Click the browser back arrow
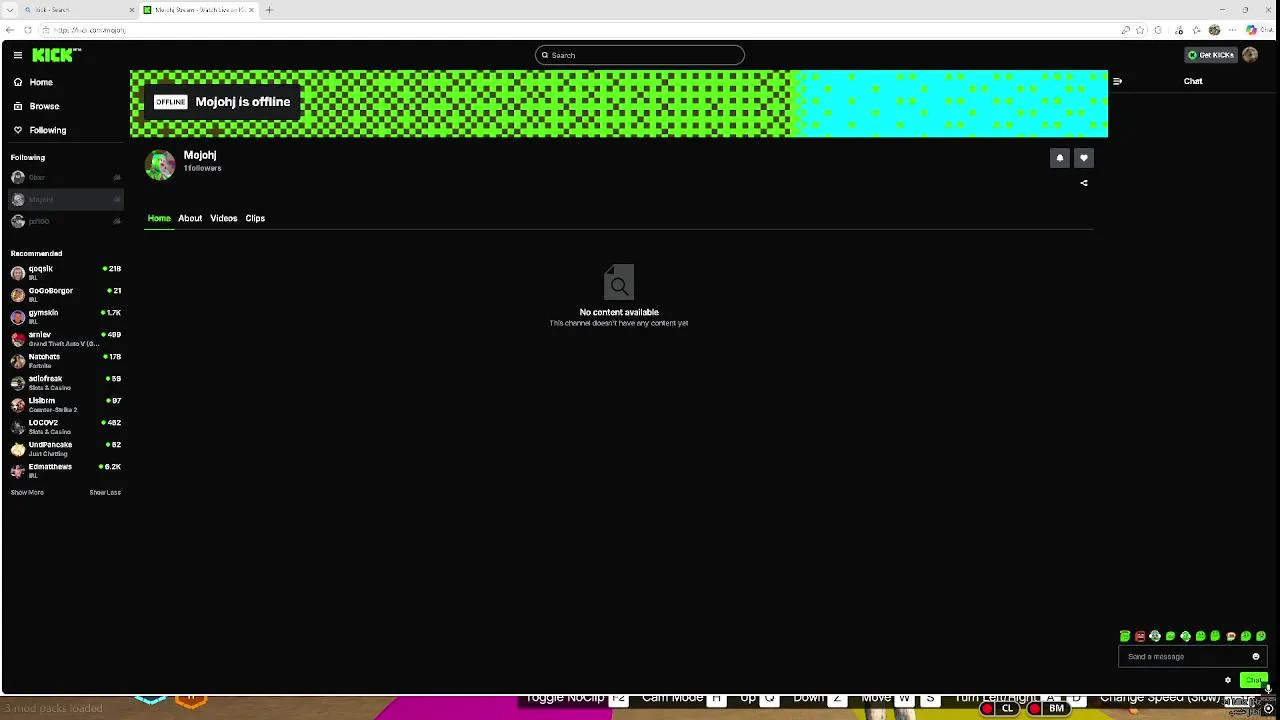 click(10, 30)
